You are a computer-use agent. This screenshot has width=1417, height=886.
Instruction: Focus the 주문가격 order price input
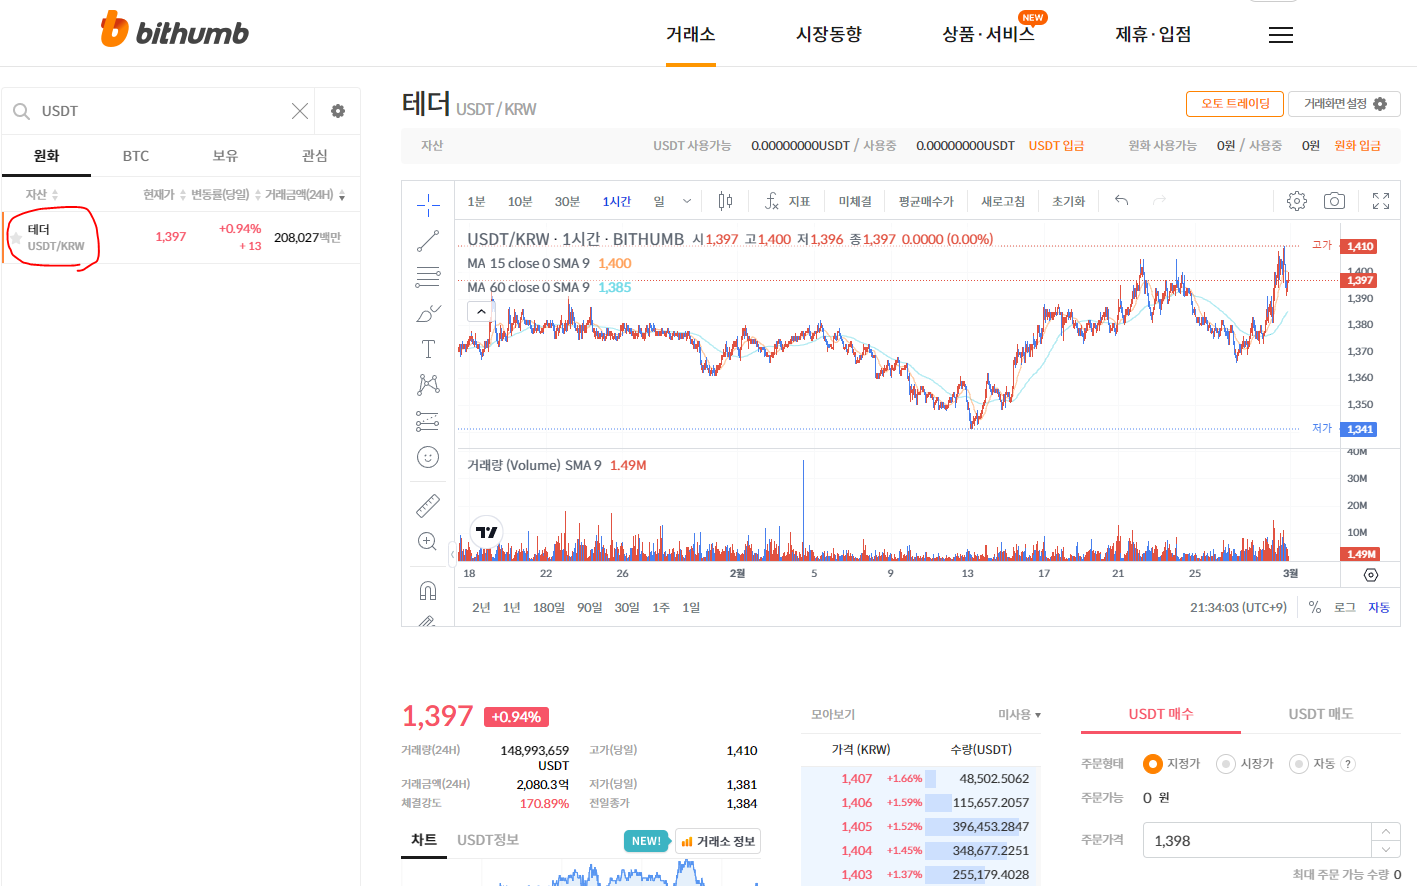pos(1256,841)
